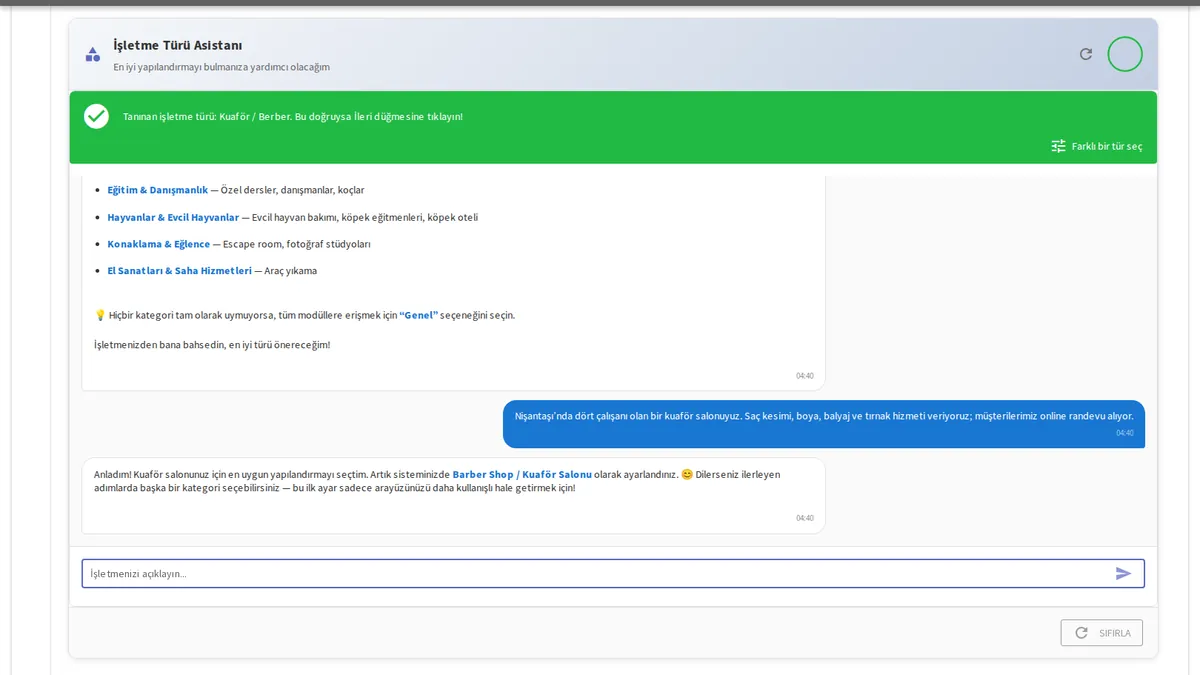Click the shapes icon beside İşletme Türü Asistanı
1200x675 pixels.
click(93, 54)
